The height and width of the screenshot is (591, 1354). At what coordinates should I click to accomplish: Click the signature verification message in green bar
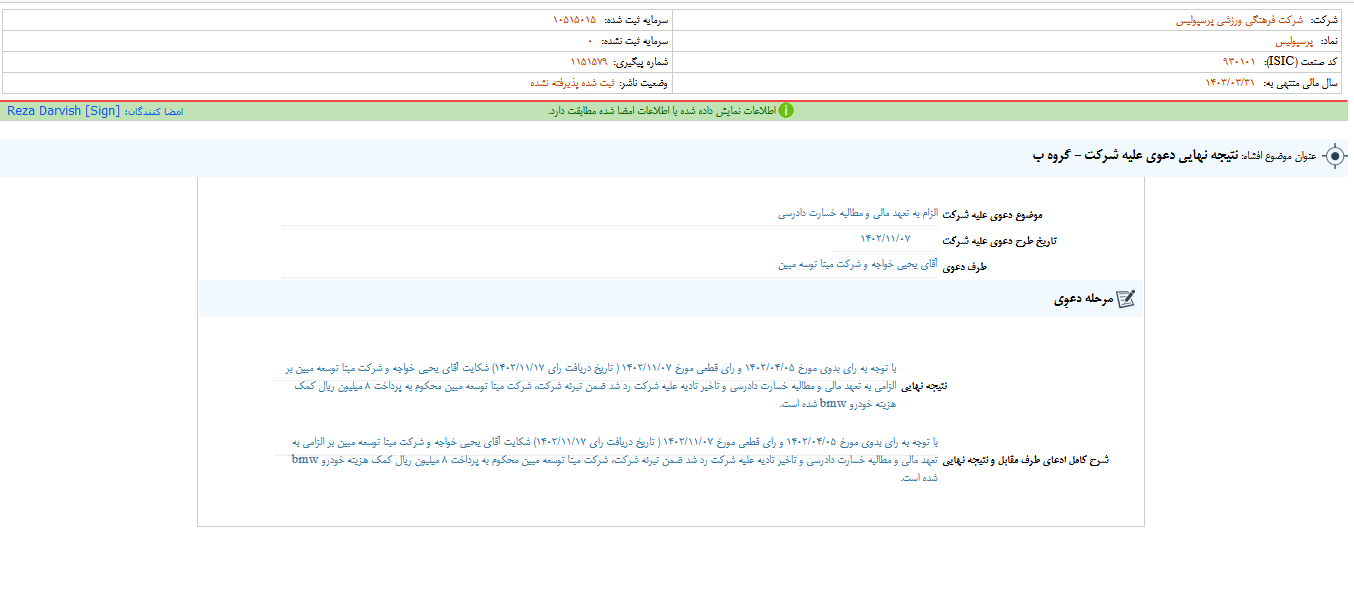[662, 111]
